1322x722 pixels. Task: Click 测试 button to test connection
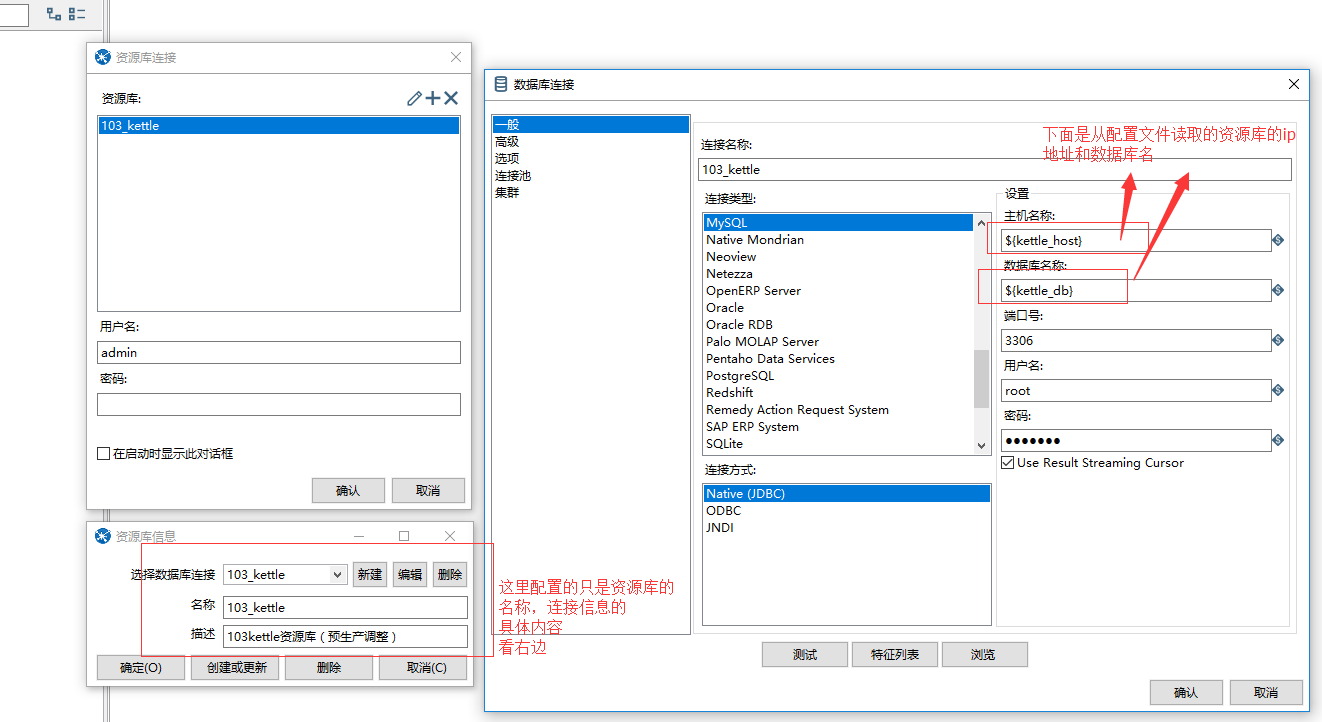805,655
